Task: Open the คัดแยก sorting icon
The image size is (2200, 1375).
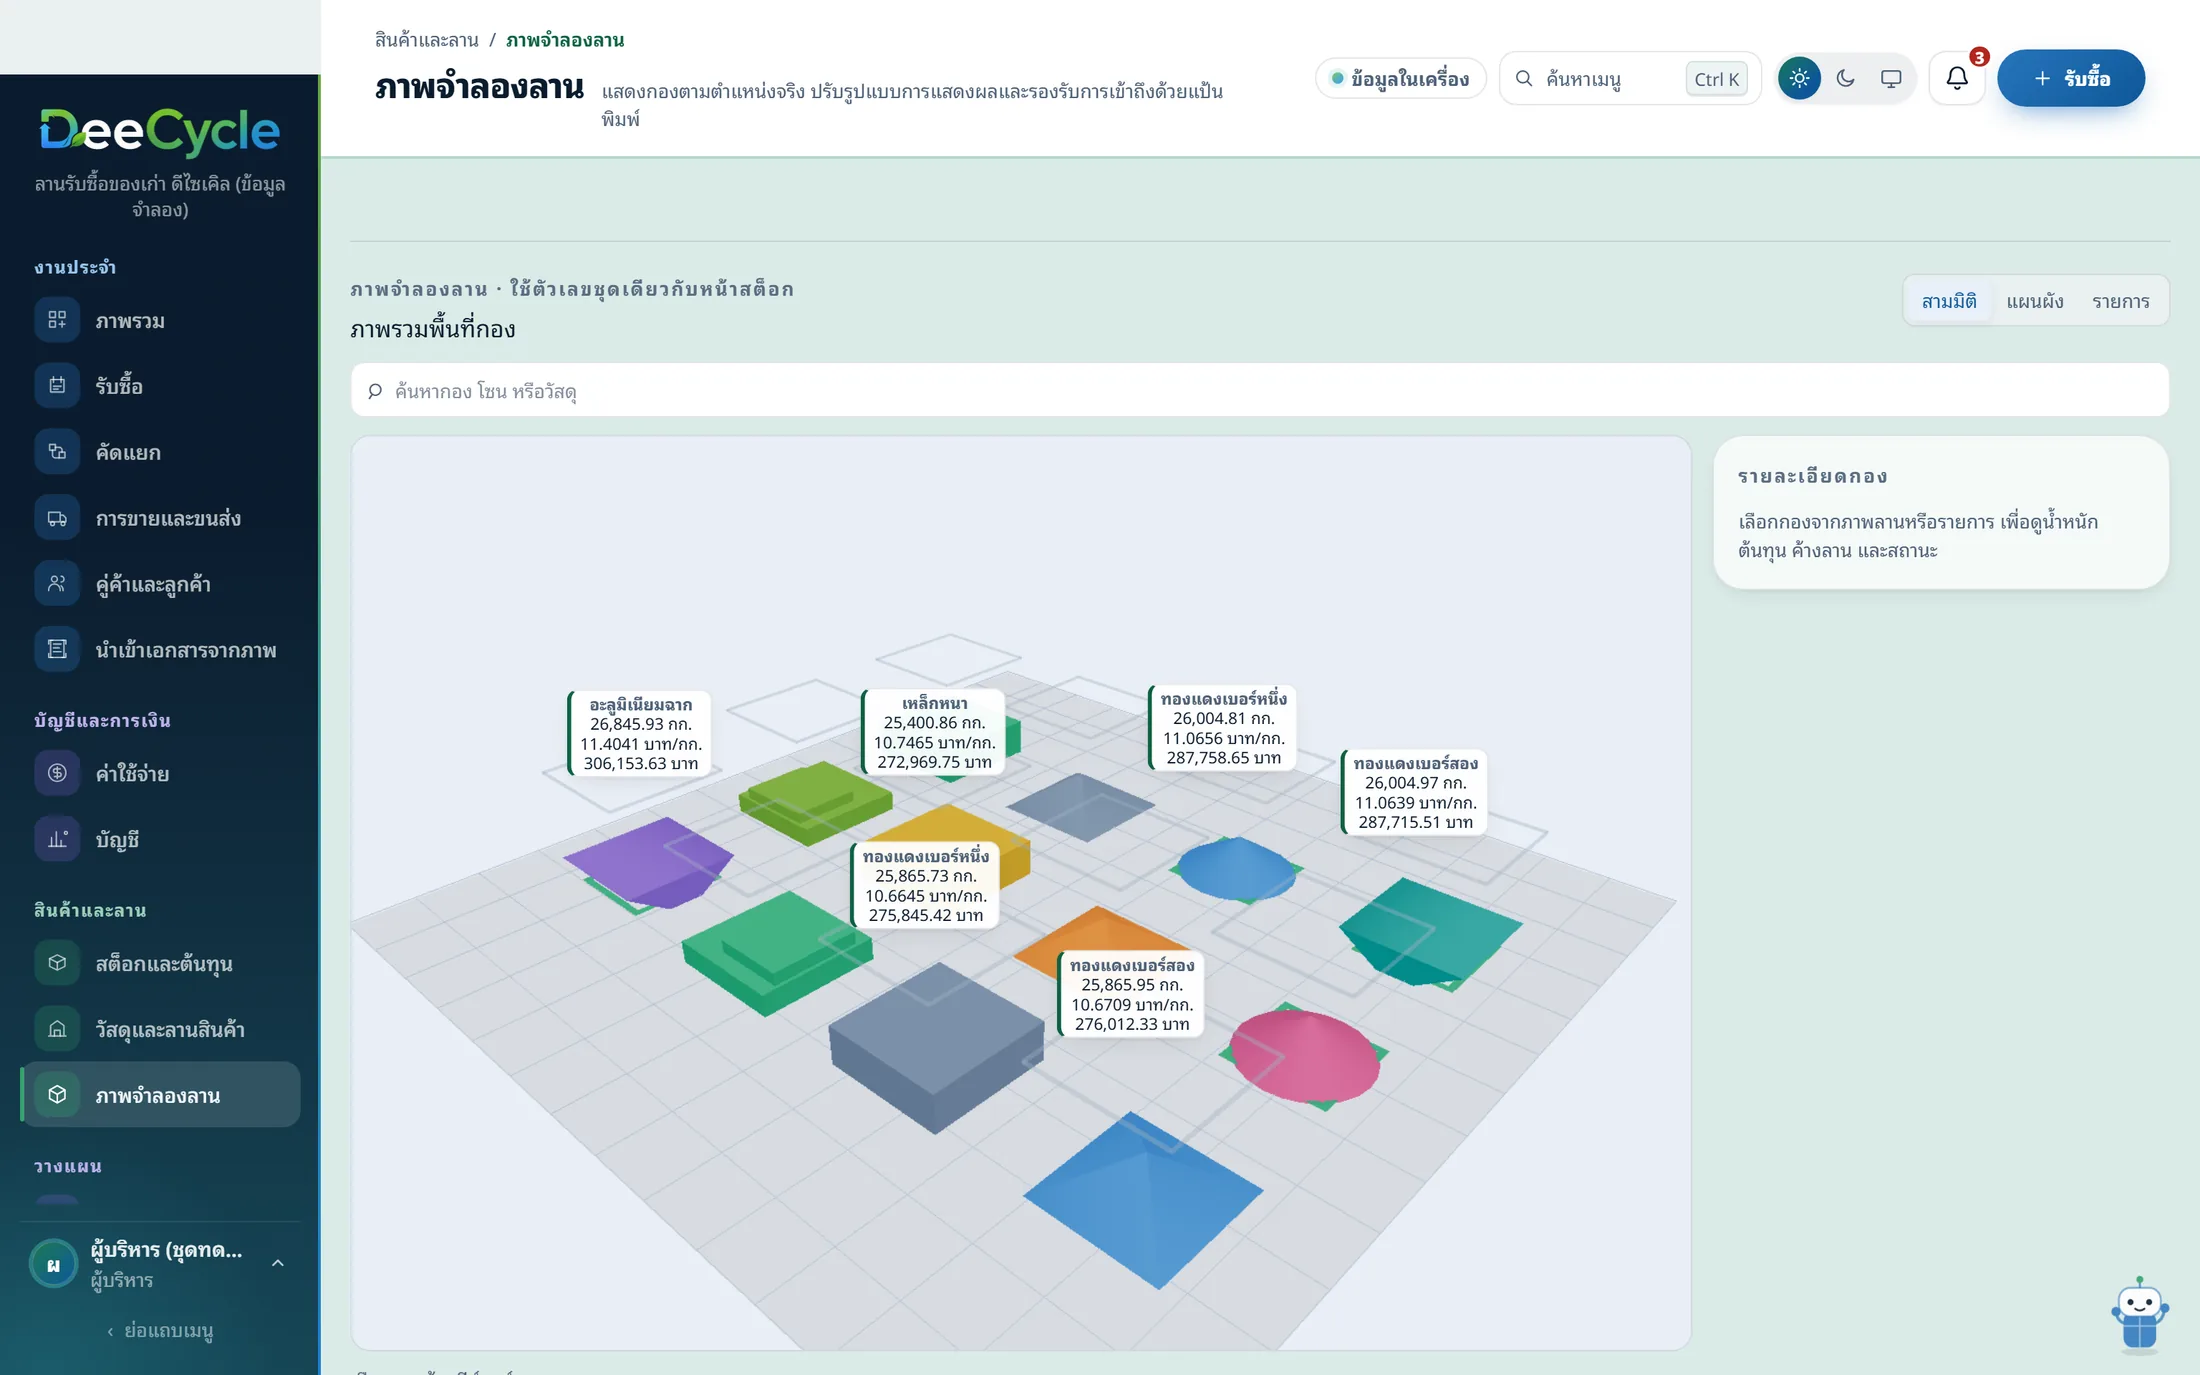Action: [57, 452]
